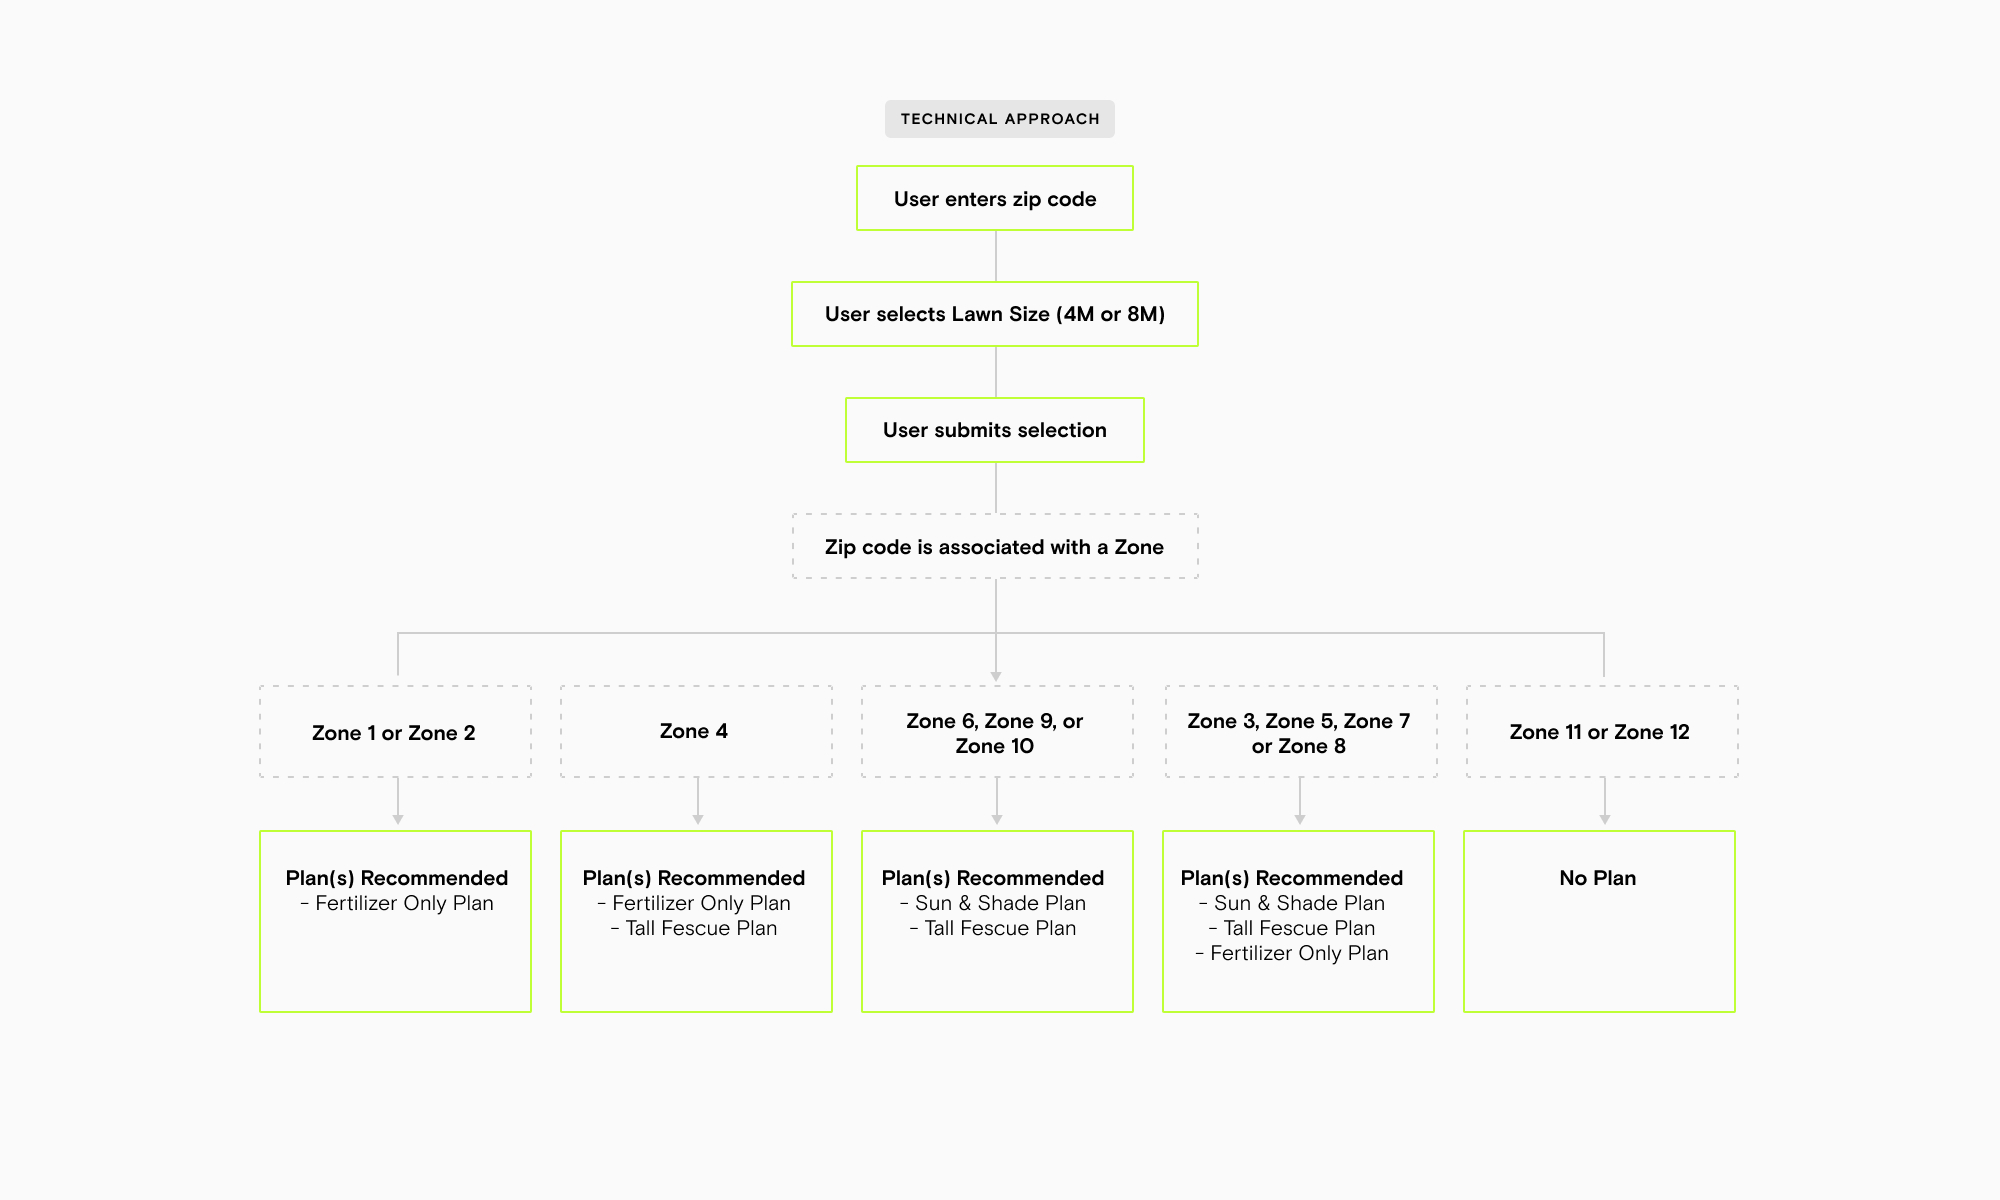
Task: Select the Zone 6, Zone 9, or Zone 10 box
Action: tap(996, 733)
